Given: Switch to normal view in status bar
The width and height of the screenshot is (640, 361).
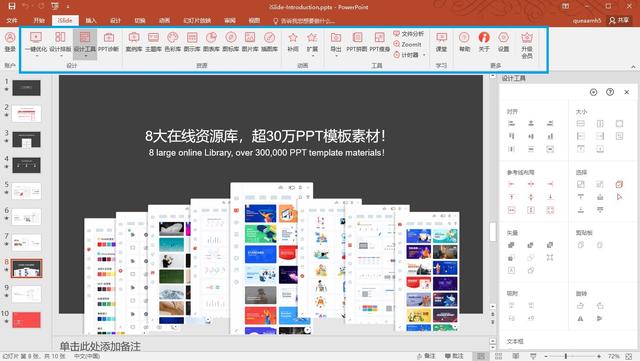Looking at the screenshot, I should coord(481,356).
